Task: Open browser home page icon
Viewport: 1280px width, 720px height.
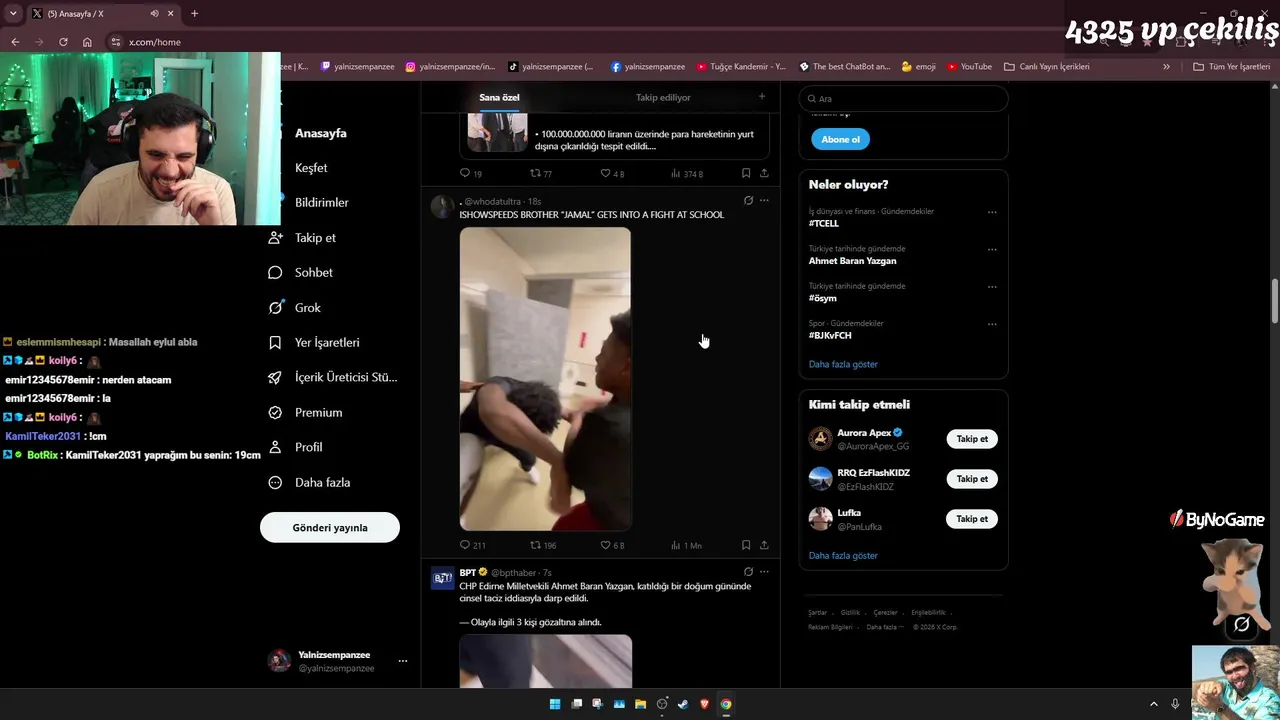Action: pos(87,42)
